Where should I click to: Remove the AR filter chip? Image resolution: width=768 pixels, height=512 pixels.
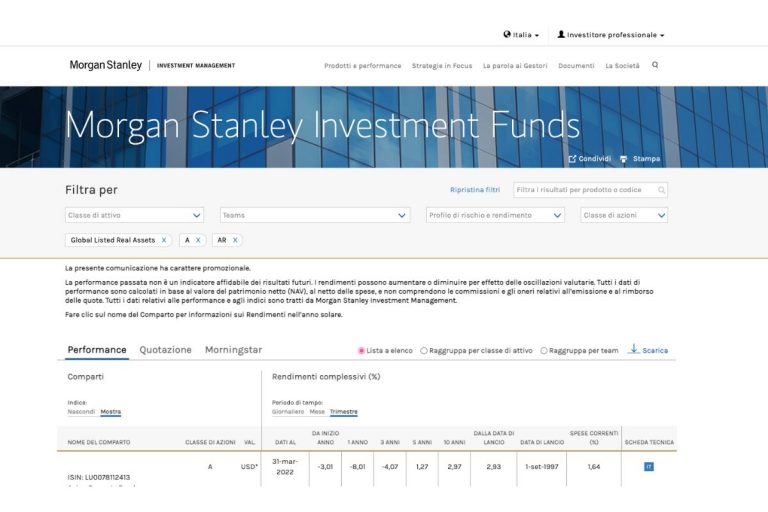(235, 240)
